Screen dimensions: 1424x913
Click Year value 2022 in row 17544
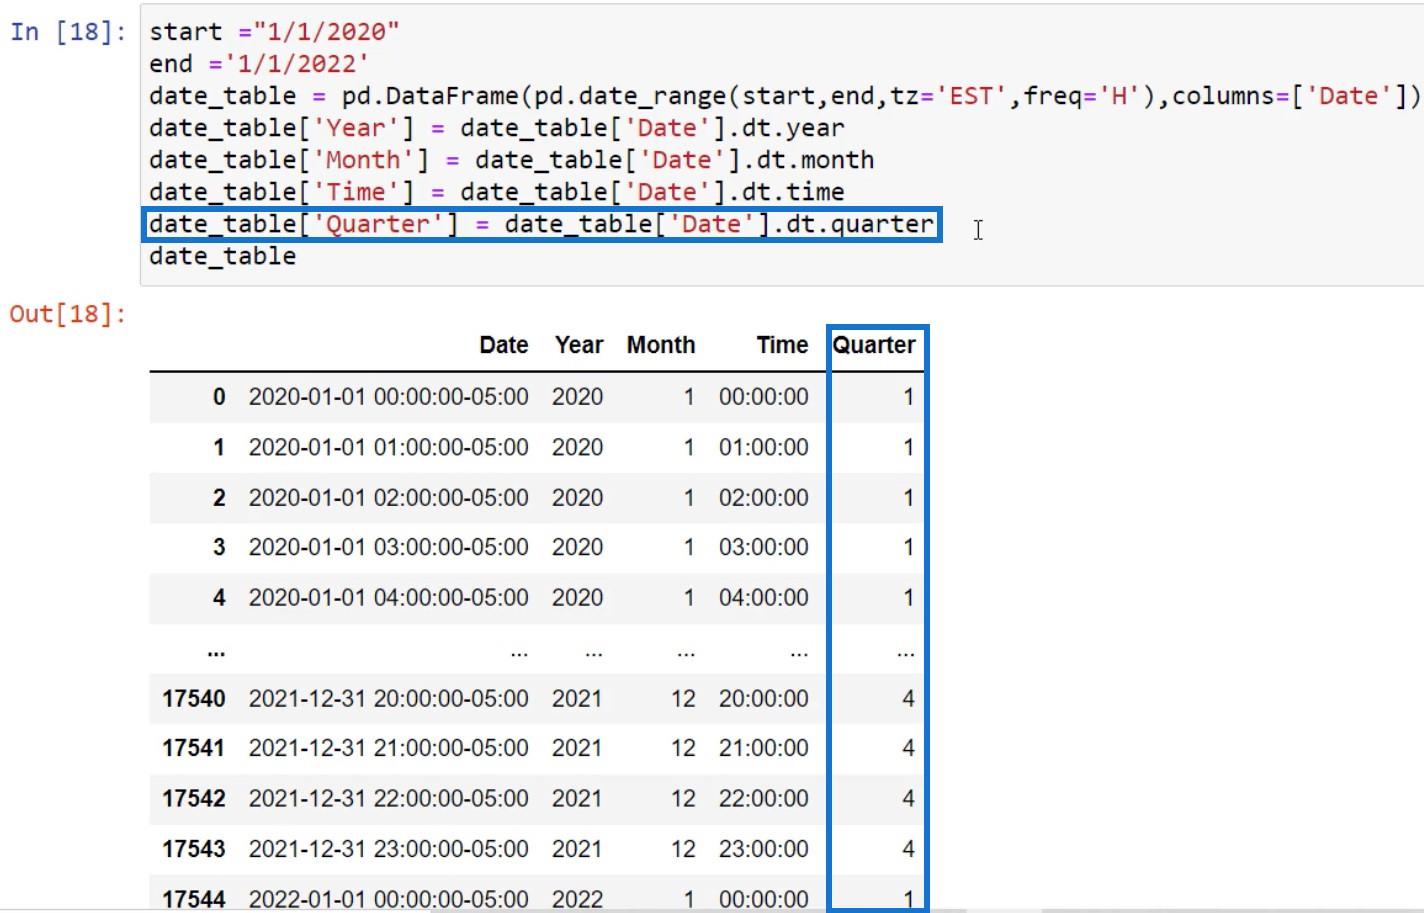(x=578, y=898)
